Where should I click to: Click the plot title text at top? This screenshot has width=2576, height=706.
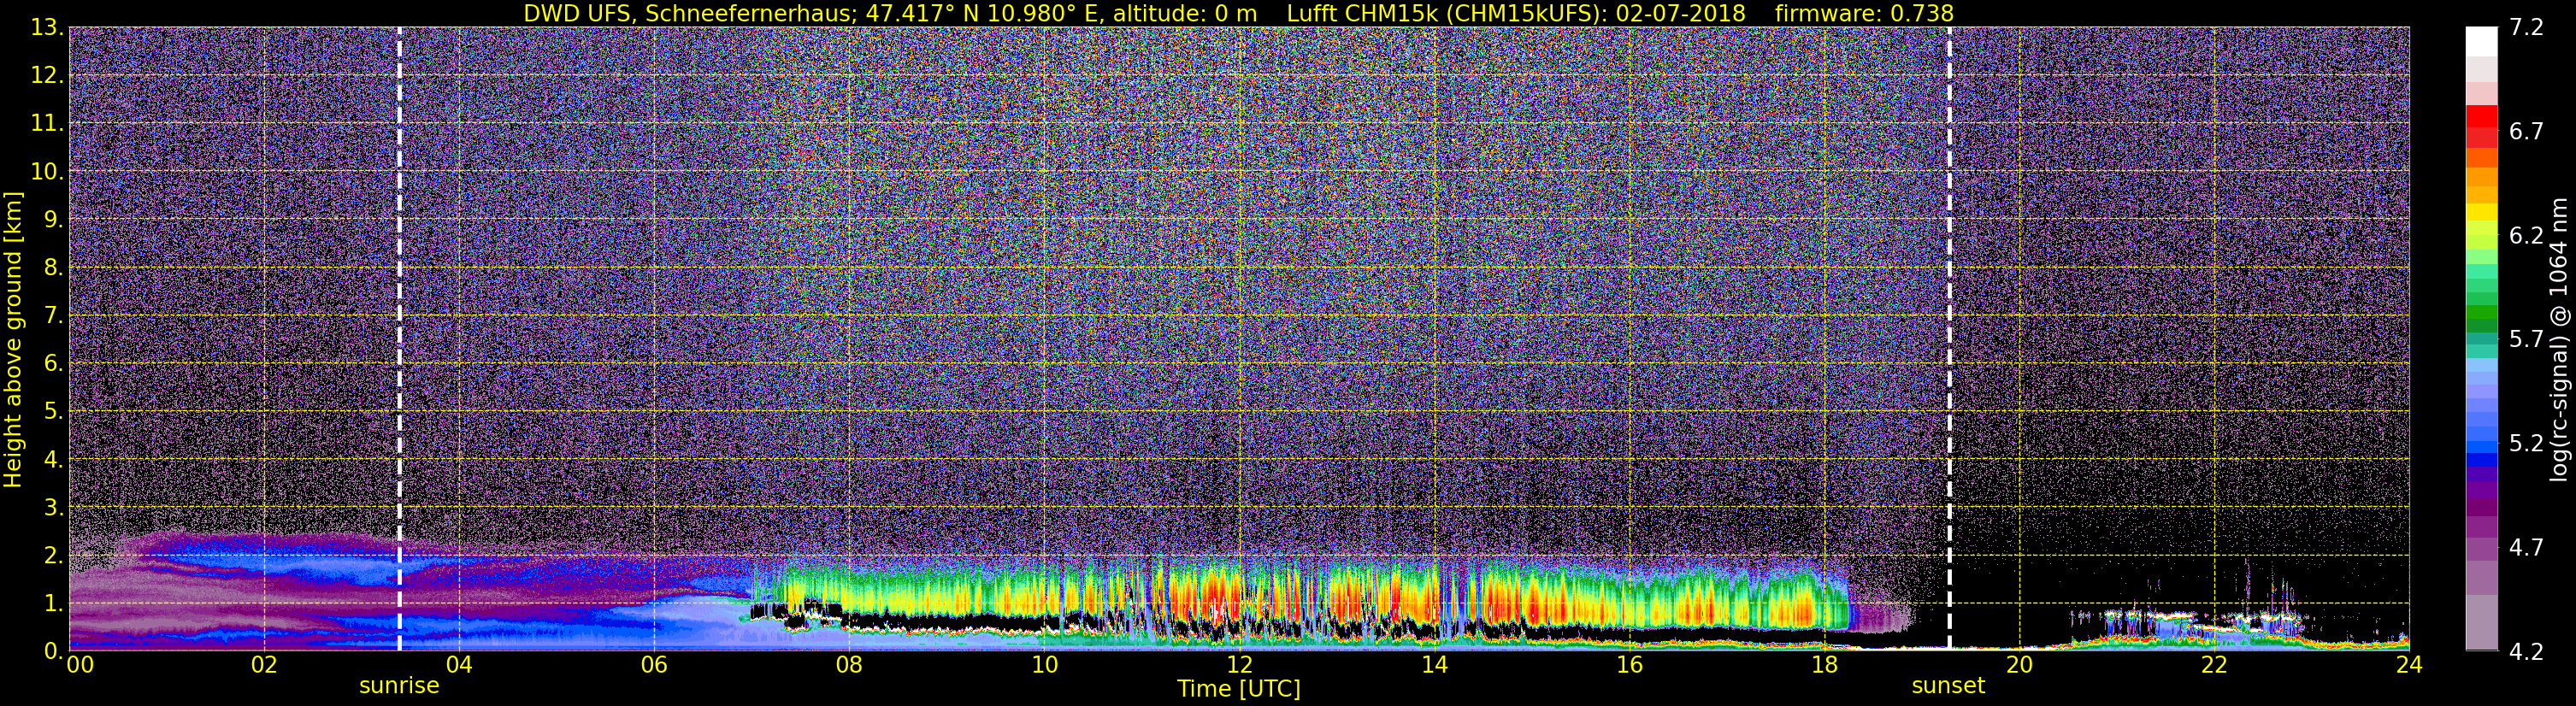tap(1239, 13)
